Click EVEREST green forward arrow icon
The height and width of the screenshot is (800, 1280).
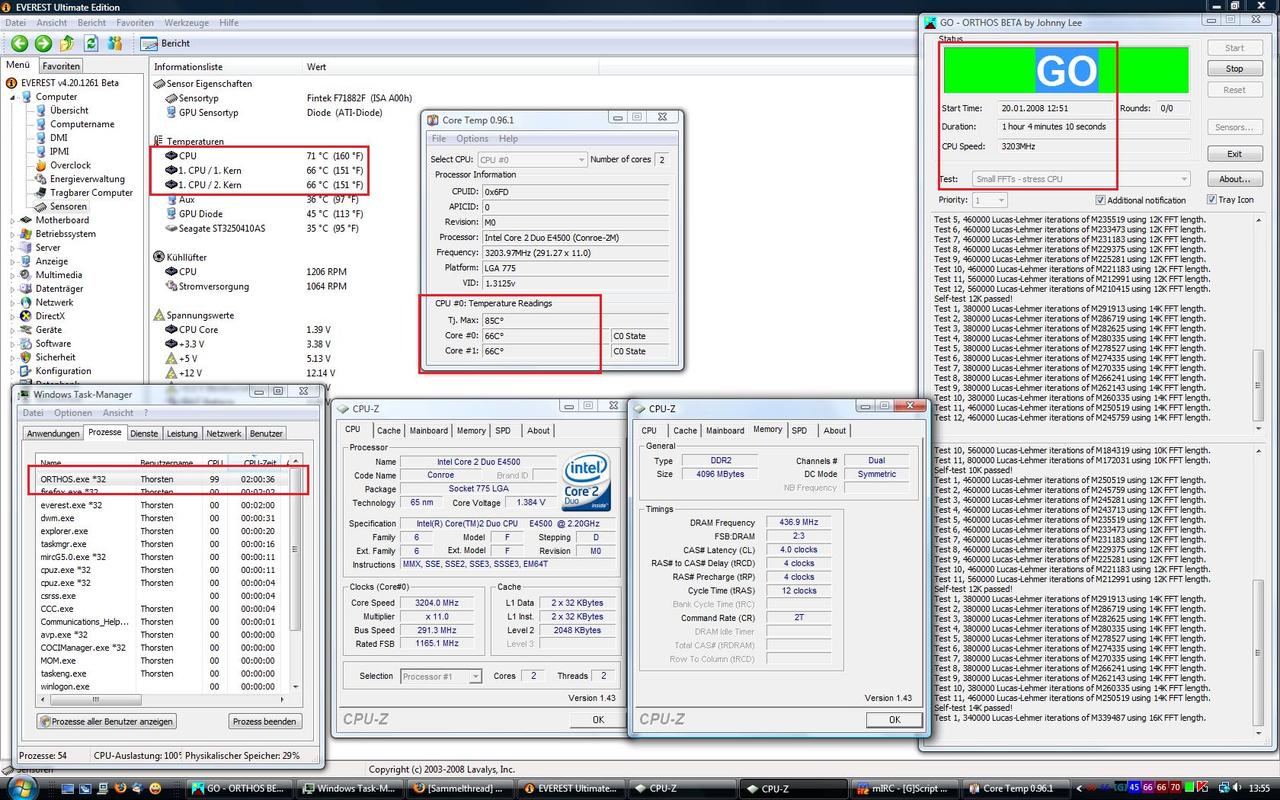point(43,43)
